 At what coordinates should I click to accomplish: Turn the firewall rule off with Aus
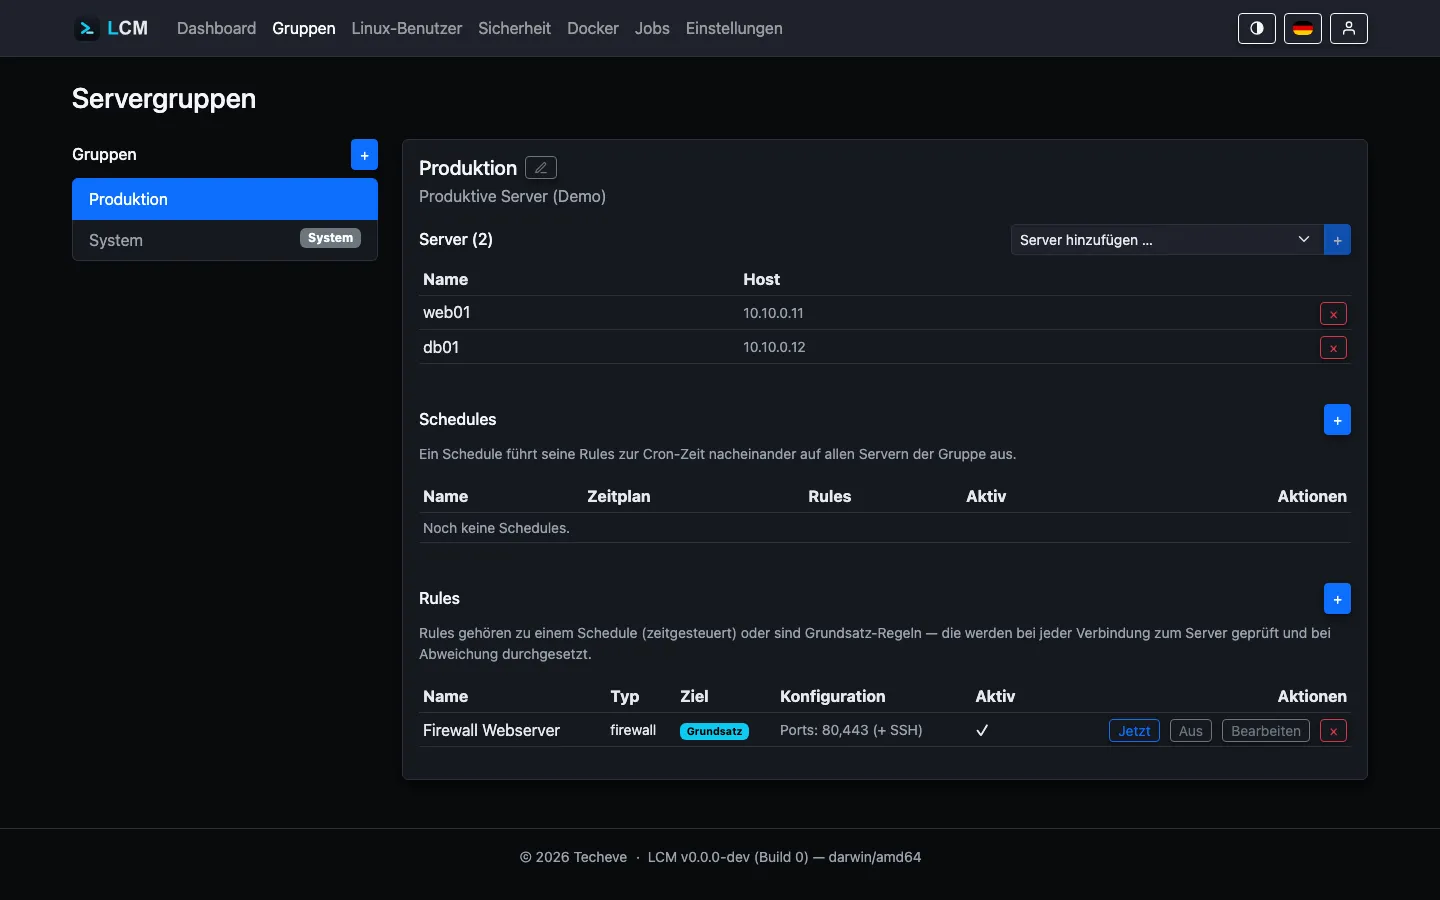(1191, 731)
